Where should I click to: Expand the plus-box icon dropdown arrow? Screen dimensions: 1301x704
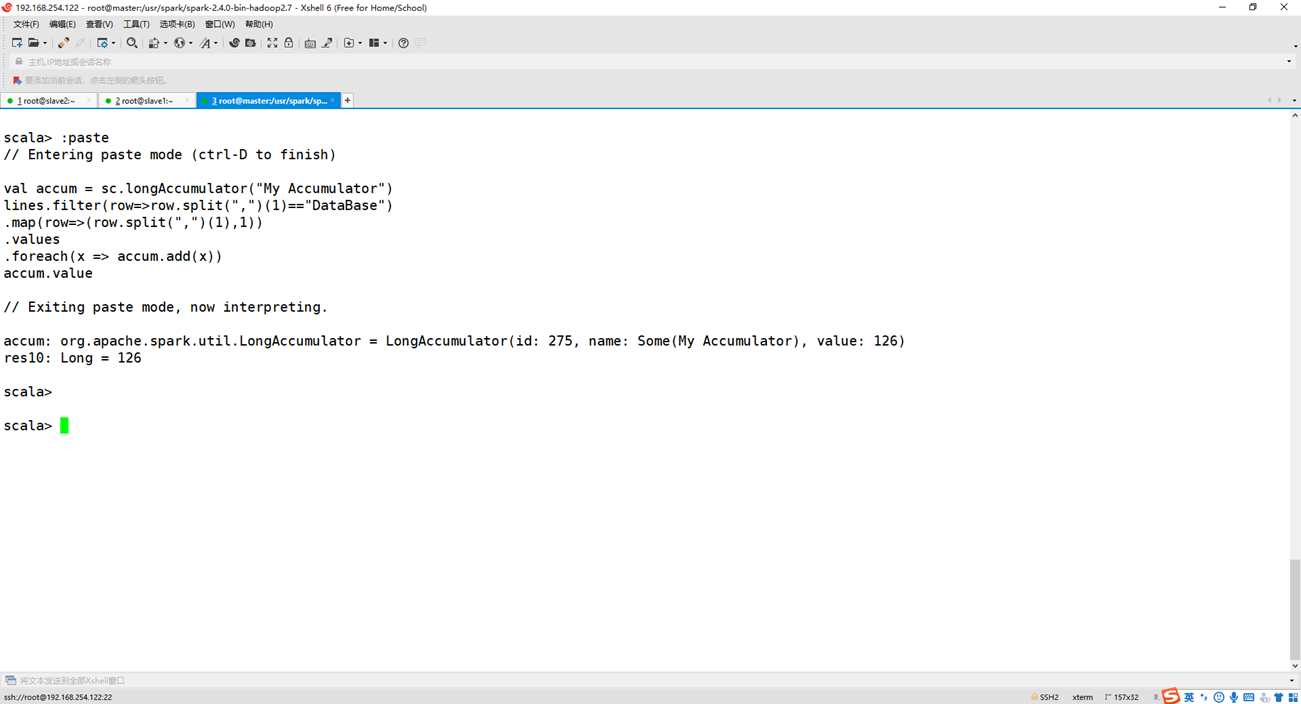(x=360, y=43)
